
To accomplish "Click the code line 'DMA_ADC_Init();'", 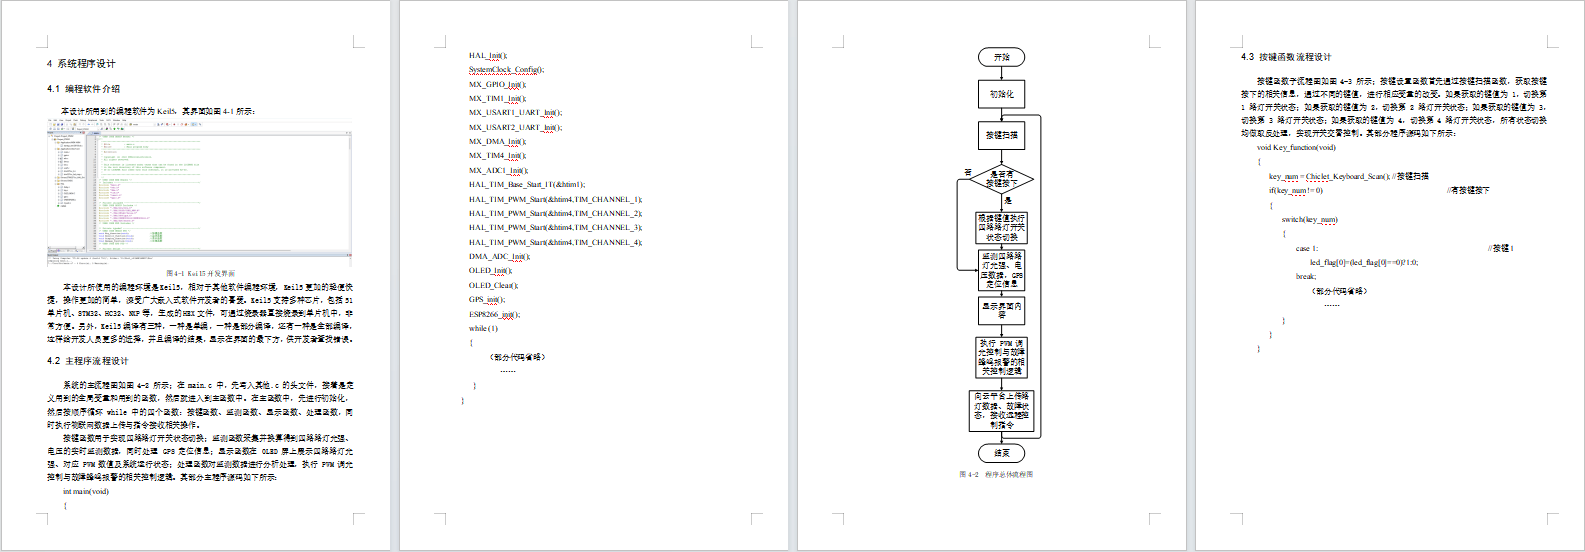I will coord(500,257).
